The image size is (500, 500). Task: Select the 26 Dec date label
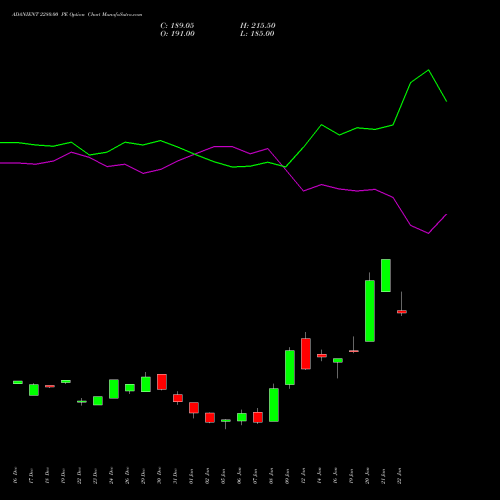tap(127, 476)
